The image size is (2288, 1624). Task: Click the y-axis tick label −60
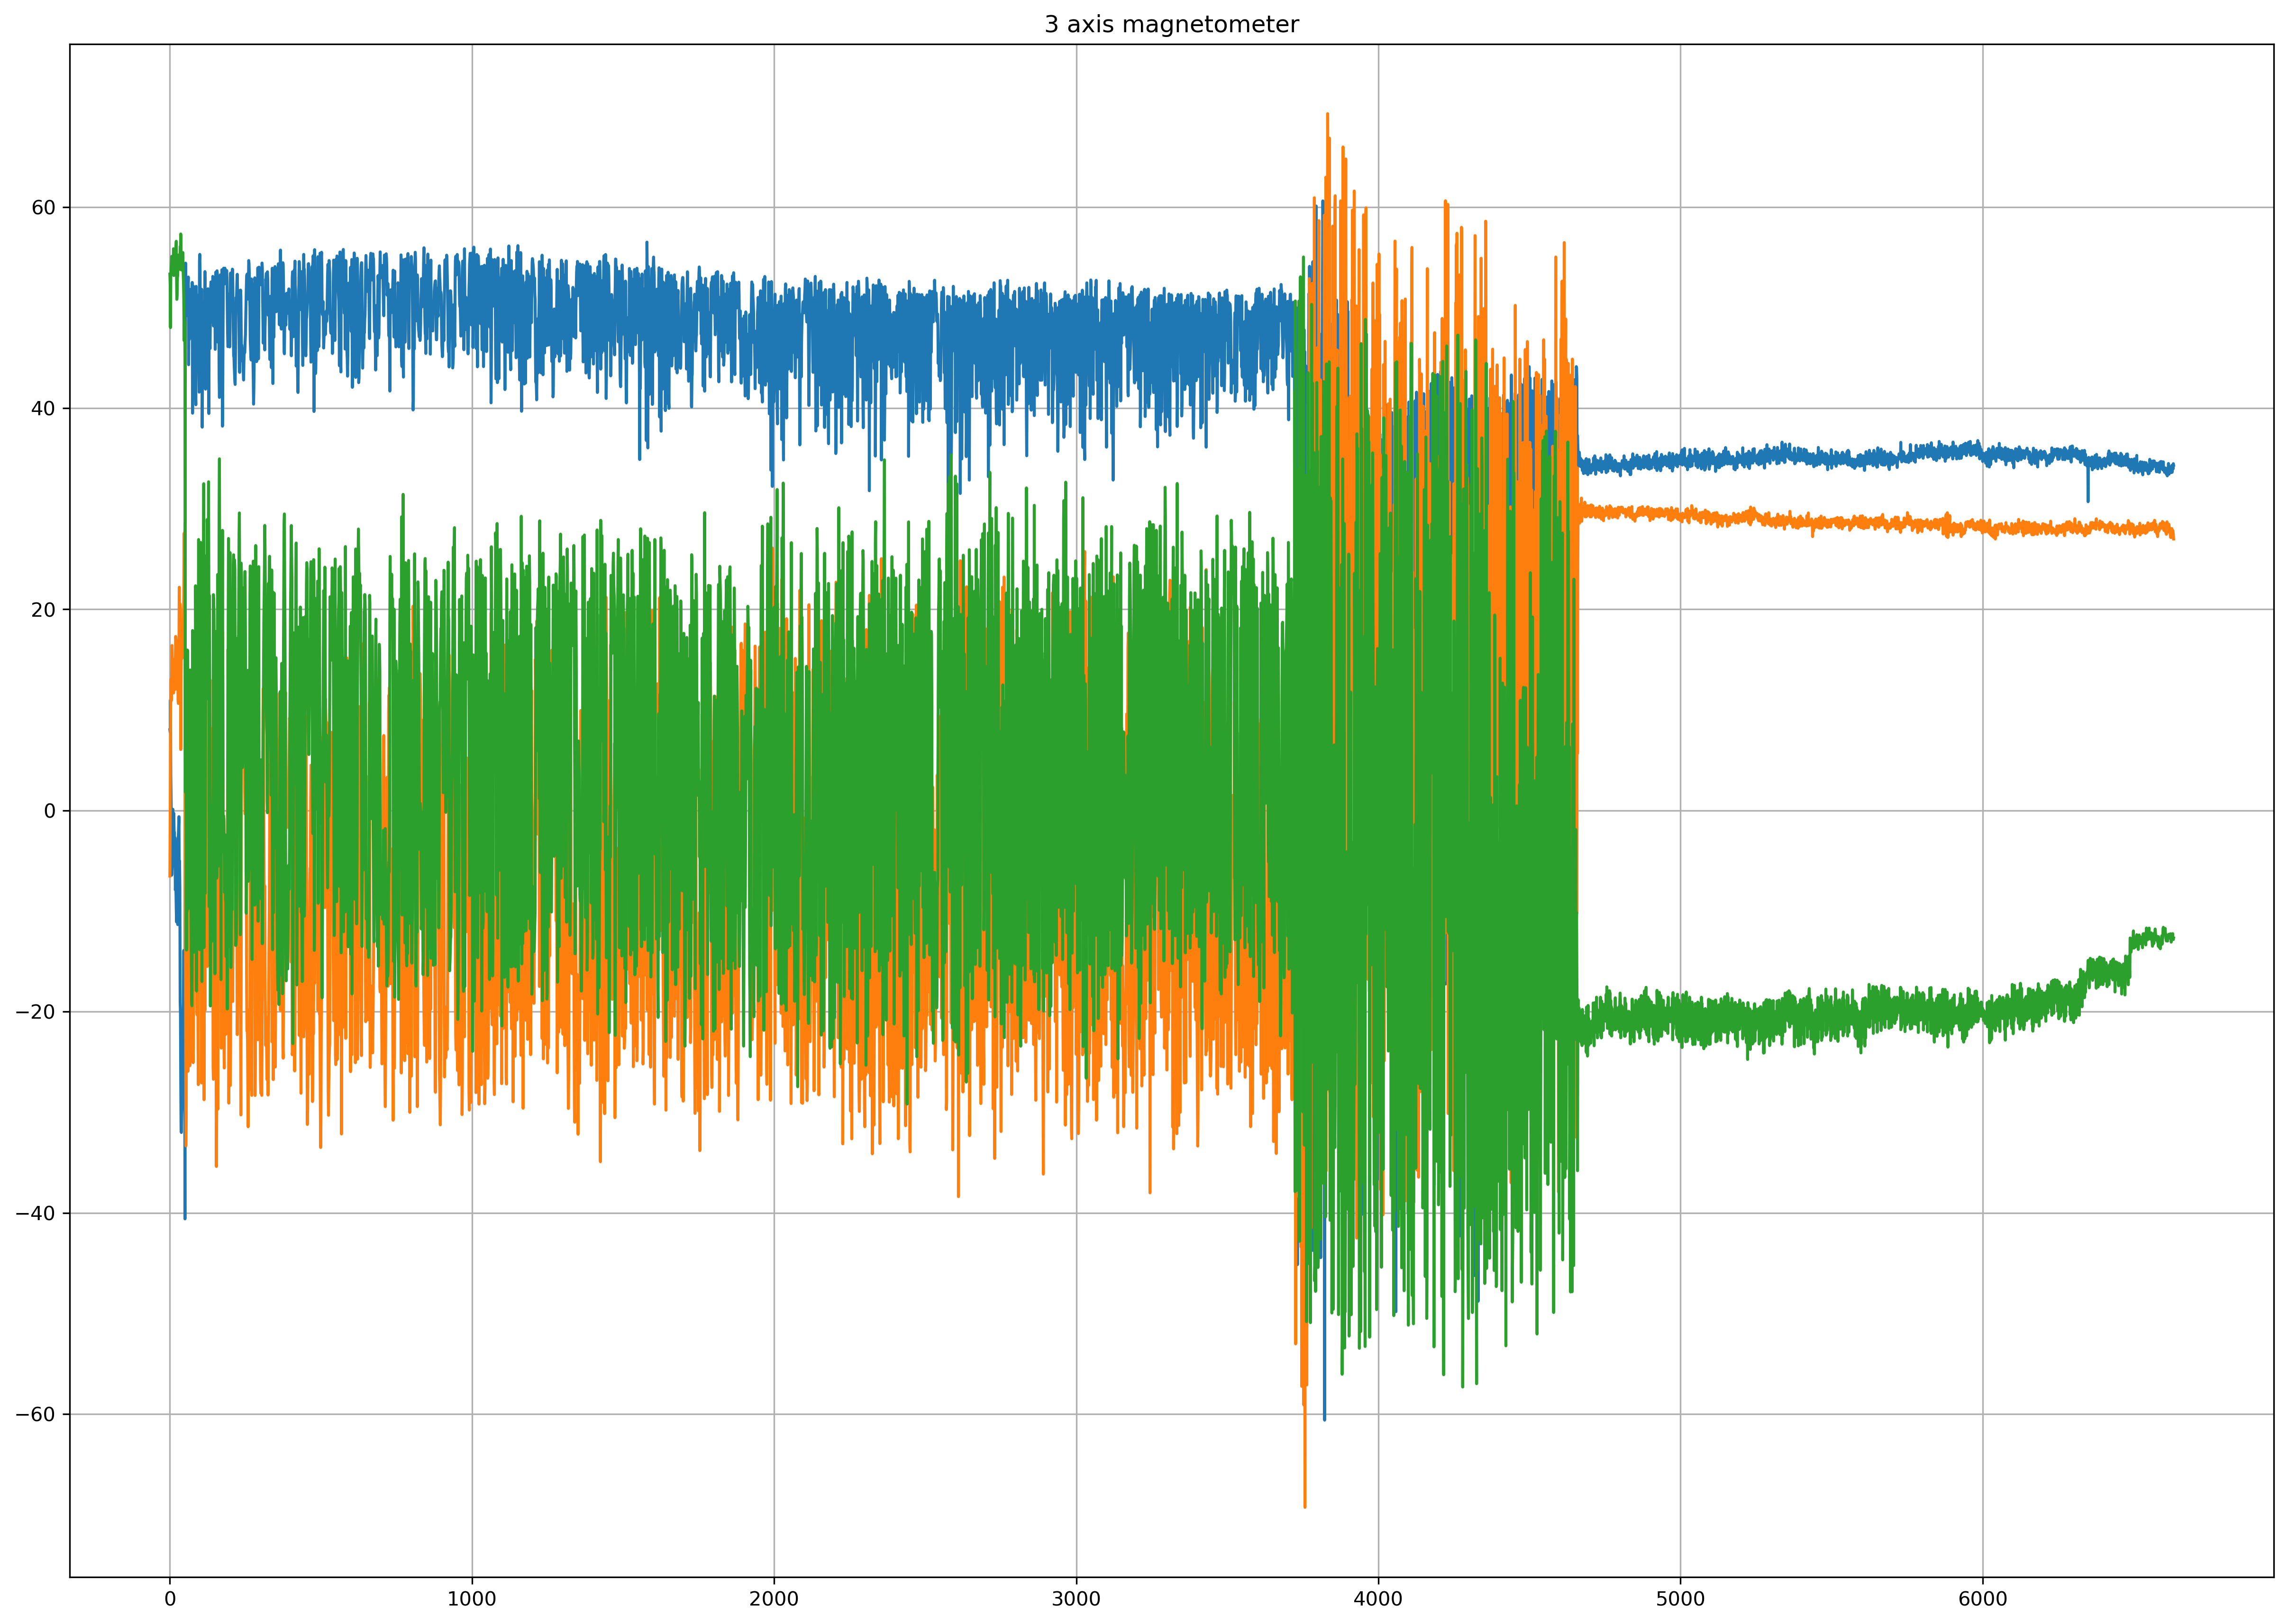click(36, 1415)
